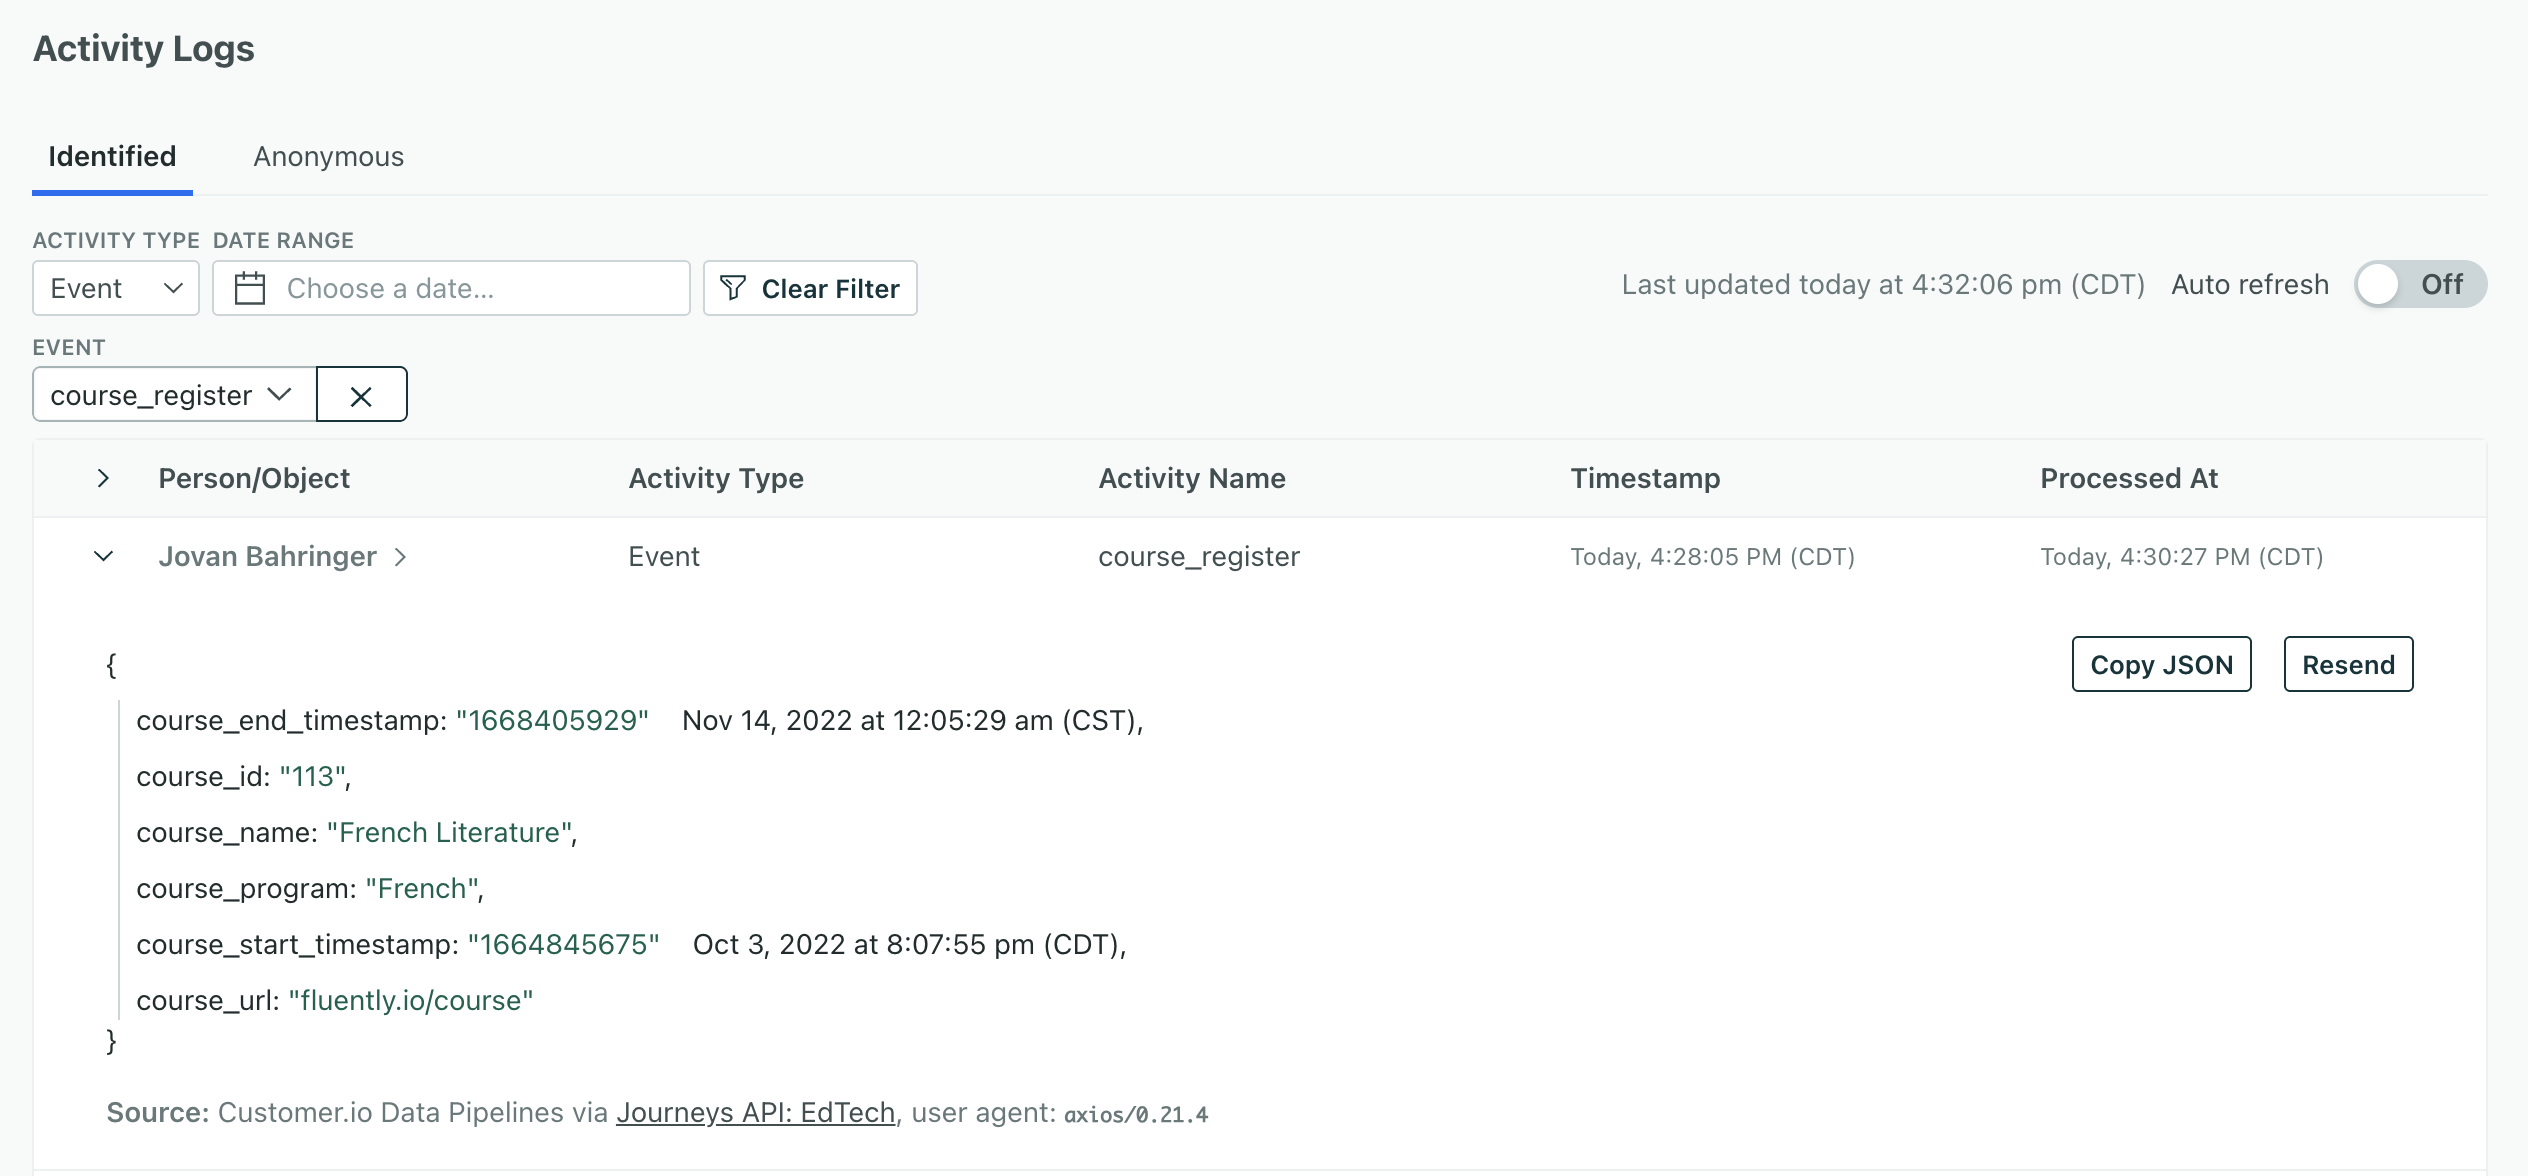The width and height of the screenshot is (2528, 1176).
Task: Resend the course_register event
Action: (2348, 664)
